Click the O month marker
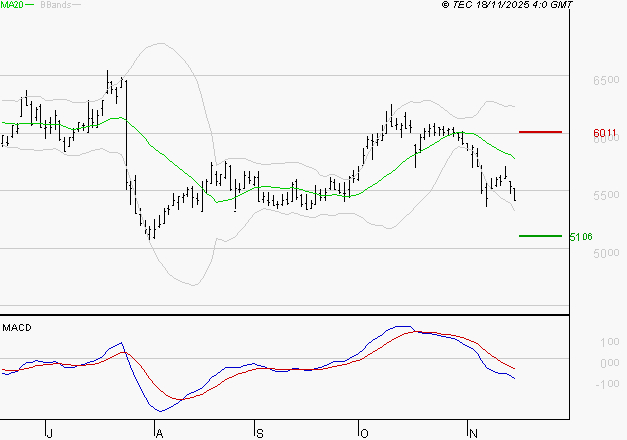Screen dimensions: 627x440 point(364,433)
